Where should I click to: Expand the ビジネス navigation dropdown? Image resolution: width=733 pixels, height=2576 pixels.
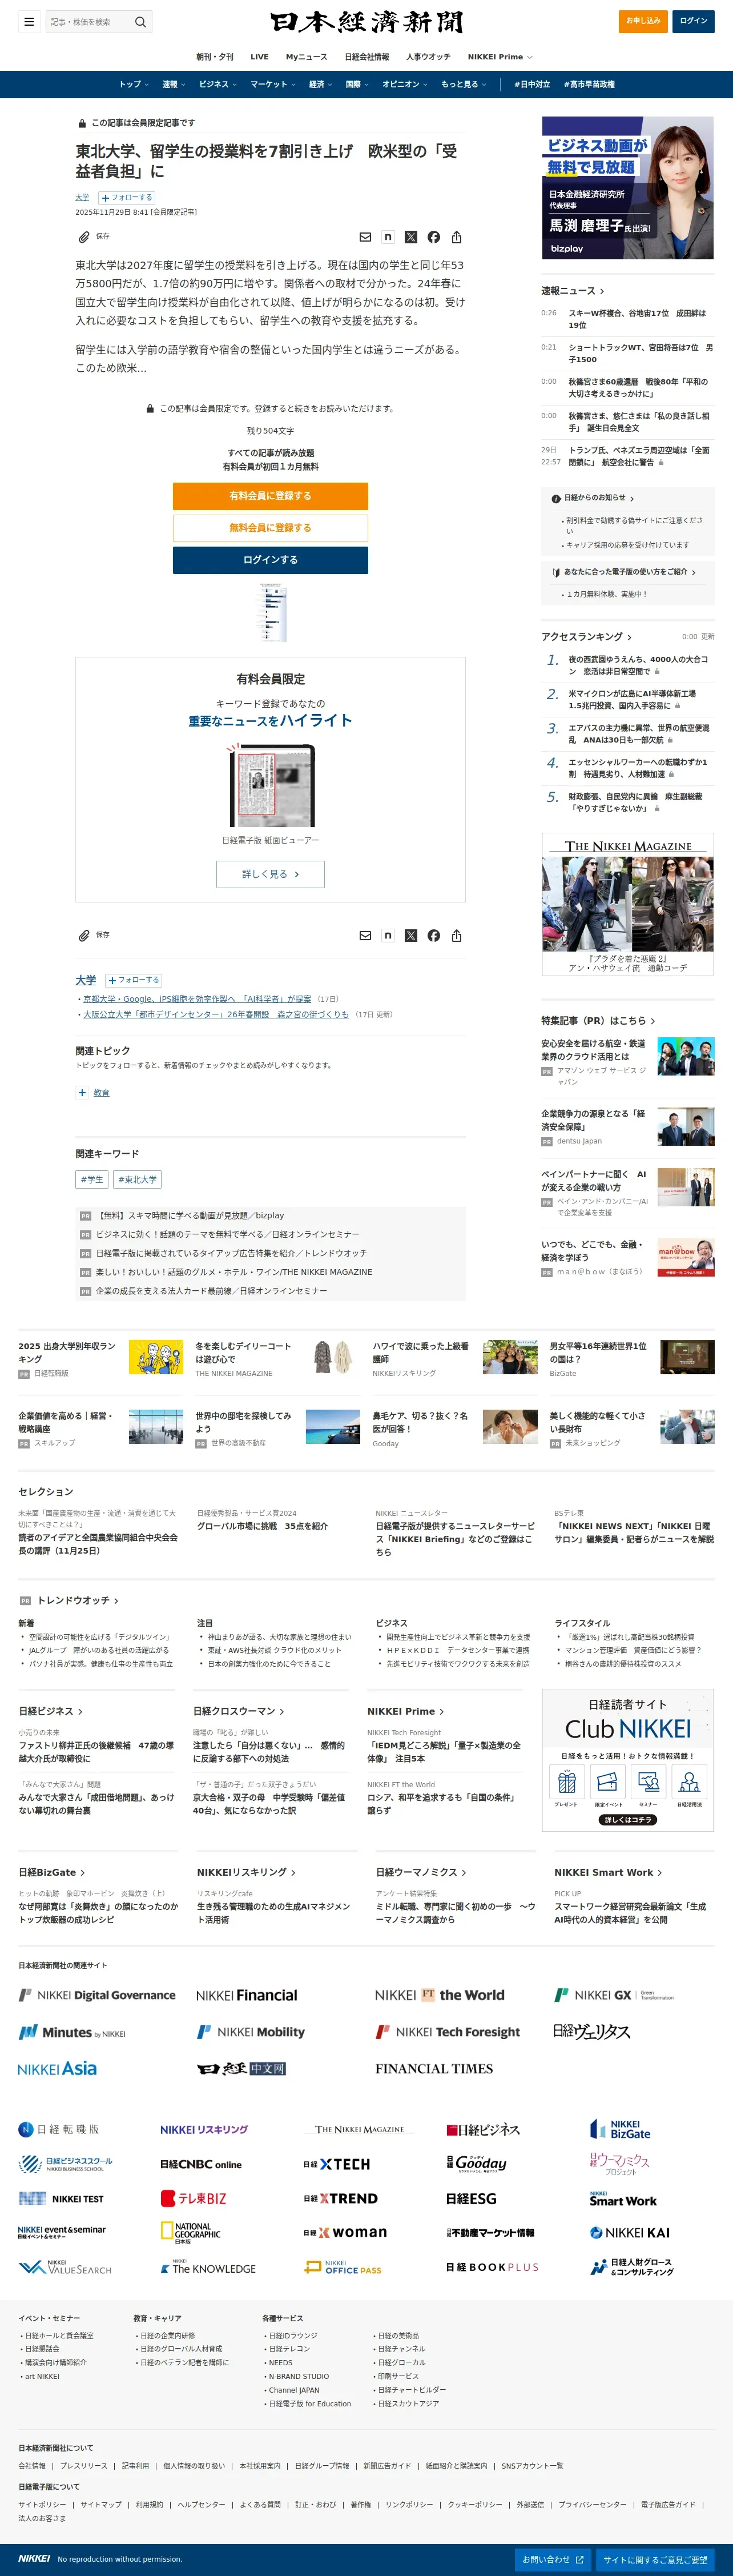click(217, 84)
